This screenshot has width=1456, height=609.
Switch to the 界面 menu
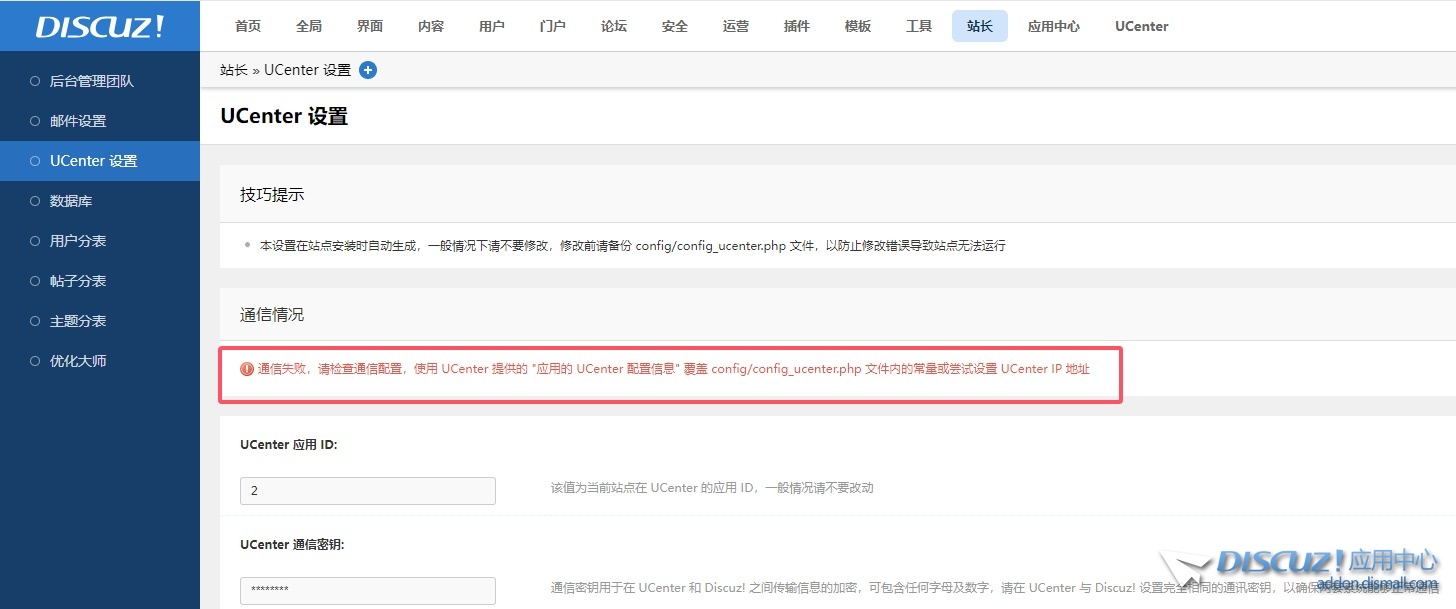370,26
